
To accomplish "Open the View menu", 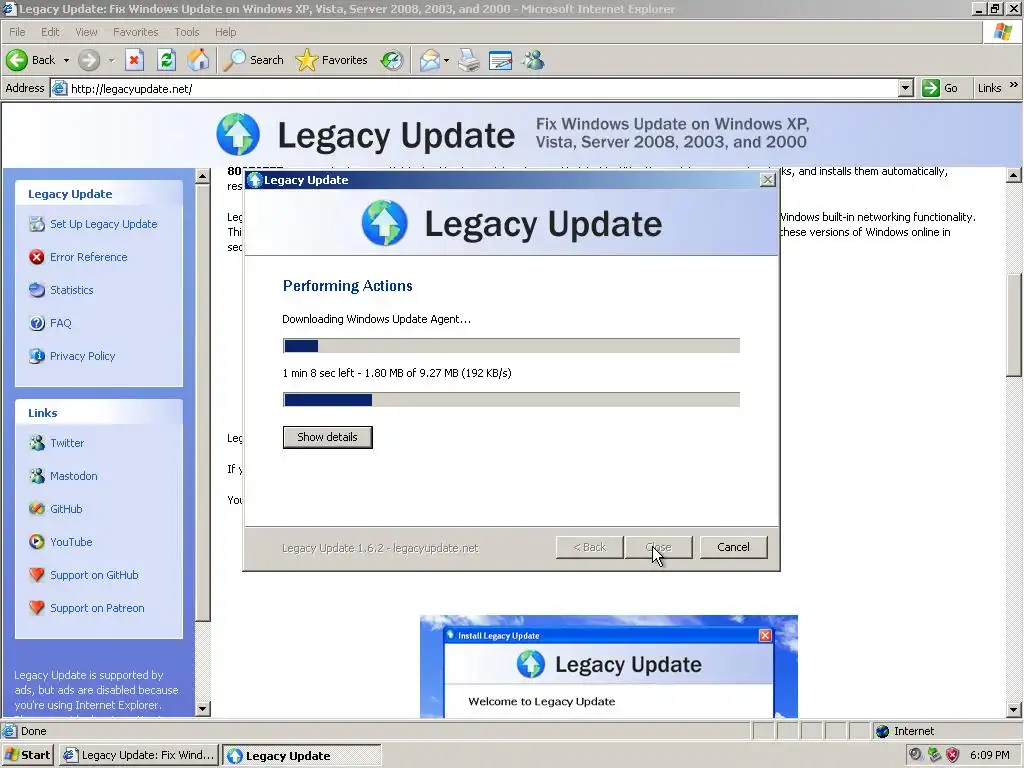I will click(86, 32).
